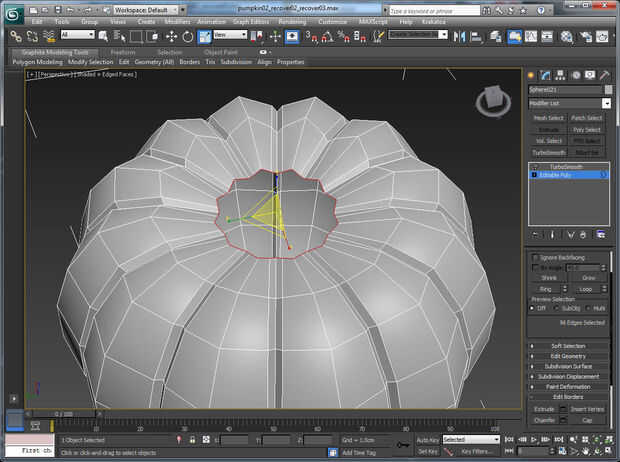Open the Modify command panel tab
The height and width of the screenshot is (462, 620).
pyautogui.click(x=544, y=75)
